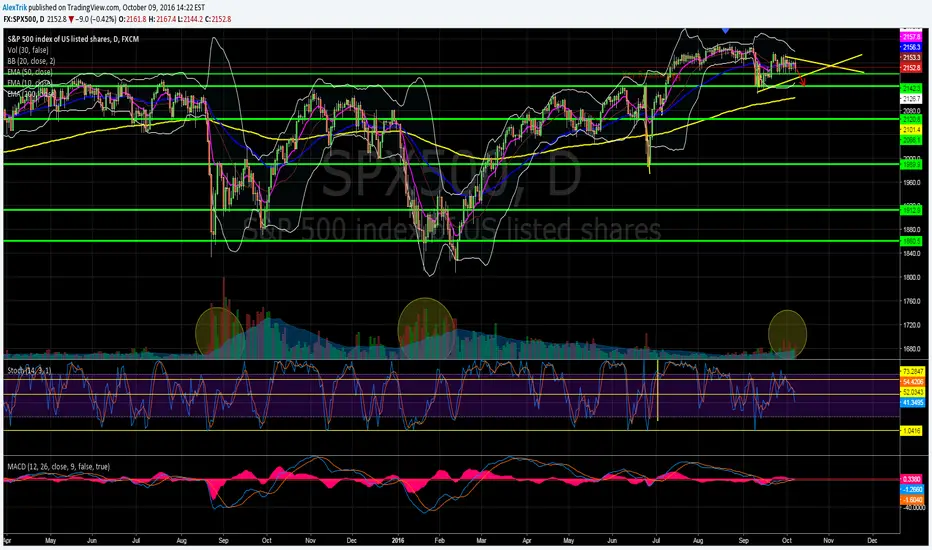
Task: Click the red 2152.8 current price label
Action: [911, 68]
